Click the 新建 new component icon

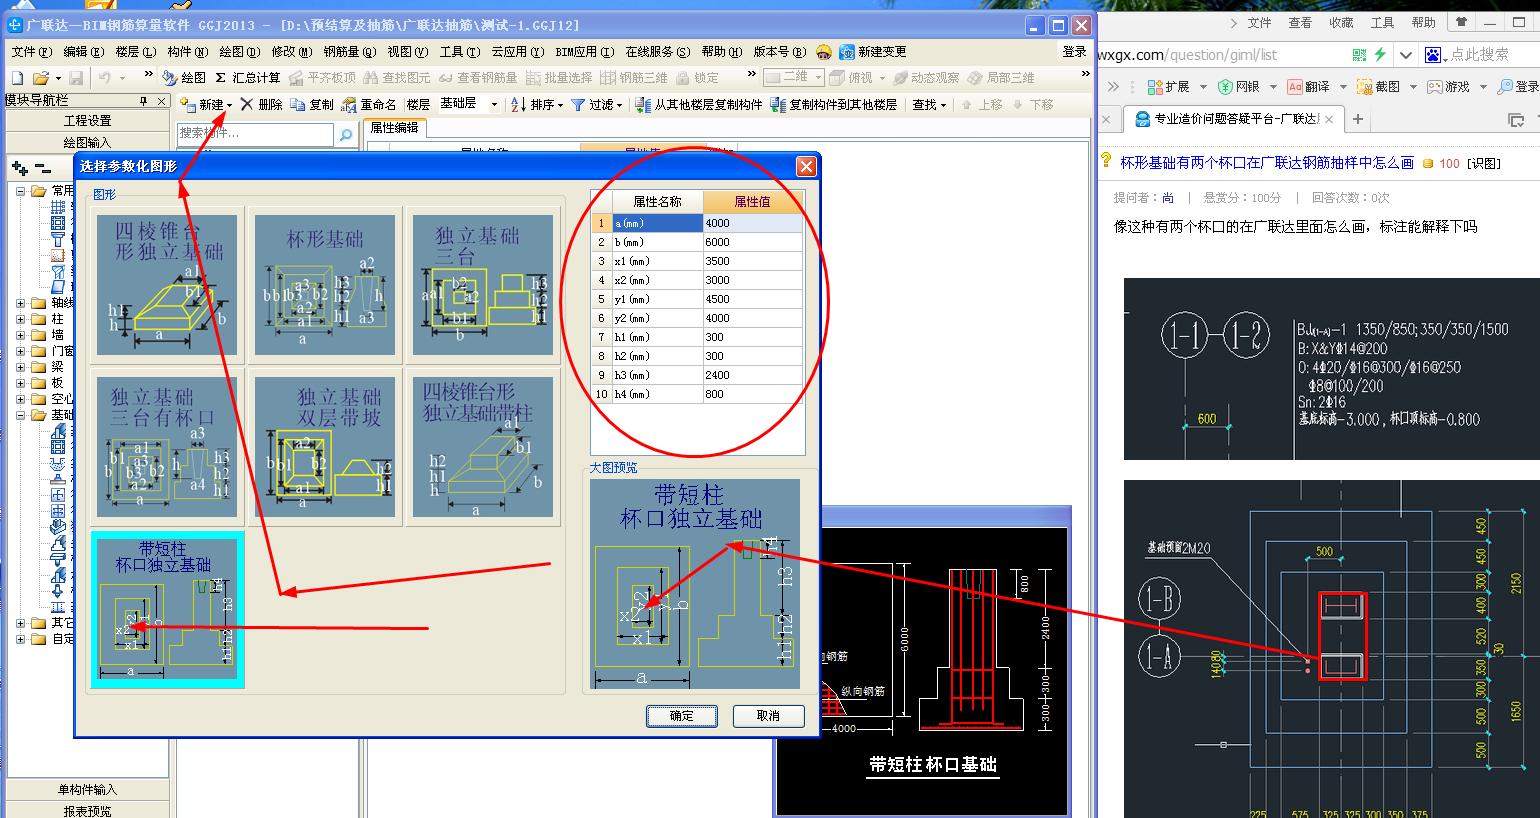coord(188,104)
